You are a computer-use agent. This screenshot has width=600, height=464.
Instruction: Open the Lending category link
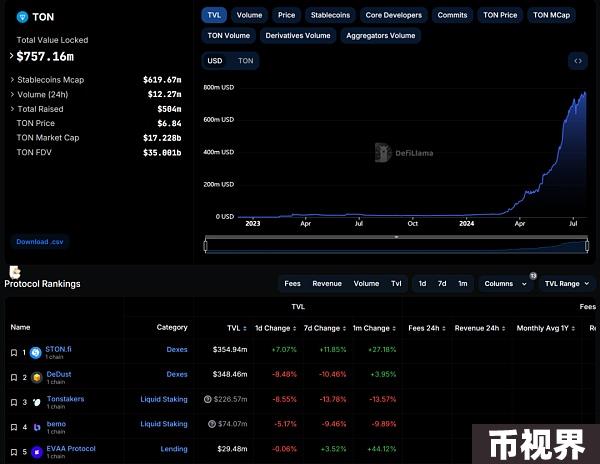174,449
